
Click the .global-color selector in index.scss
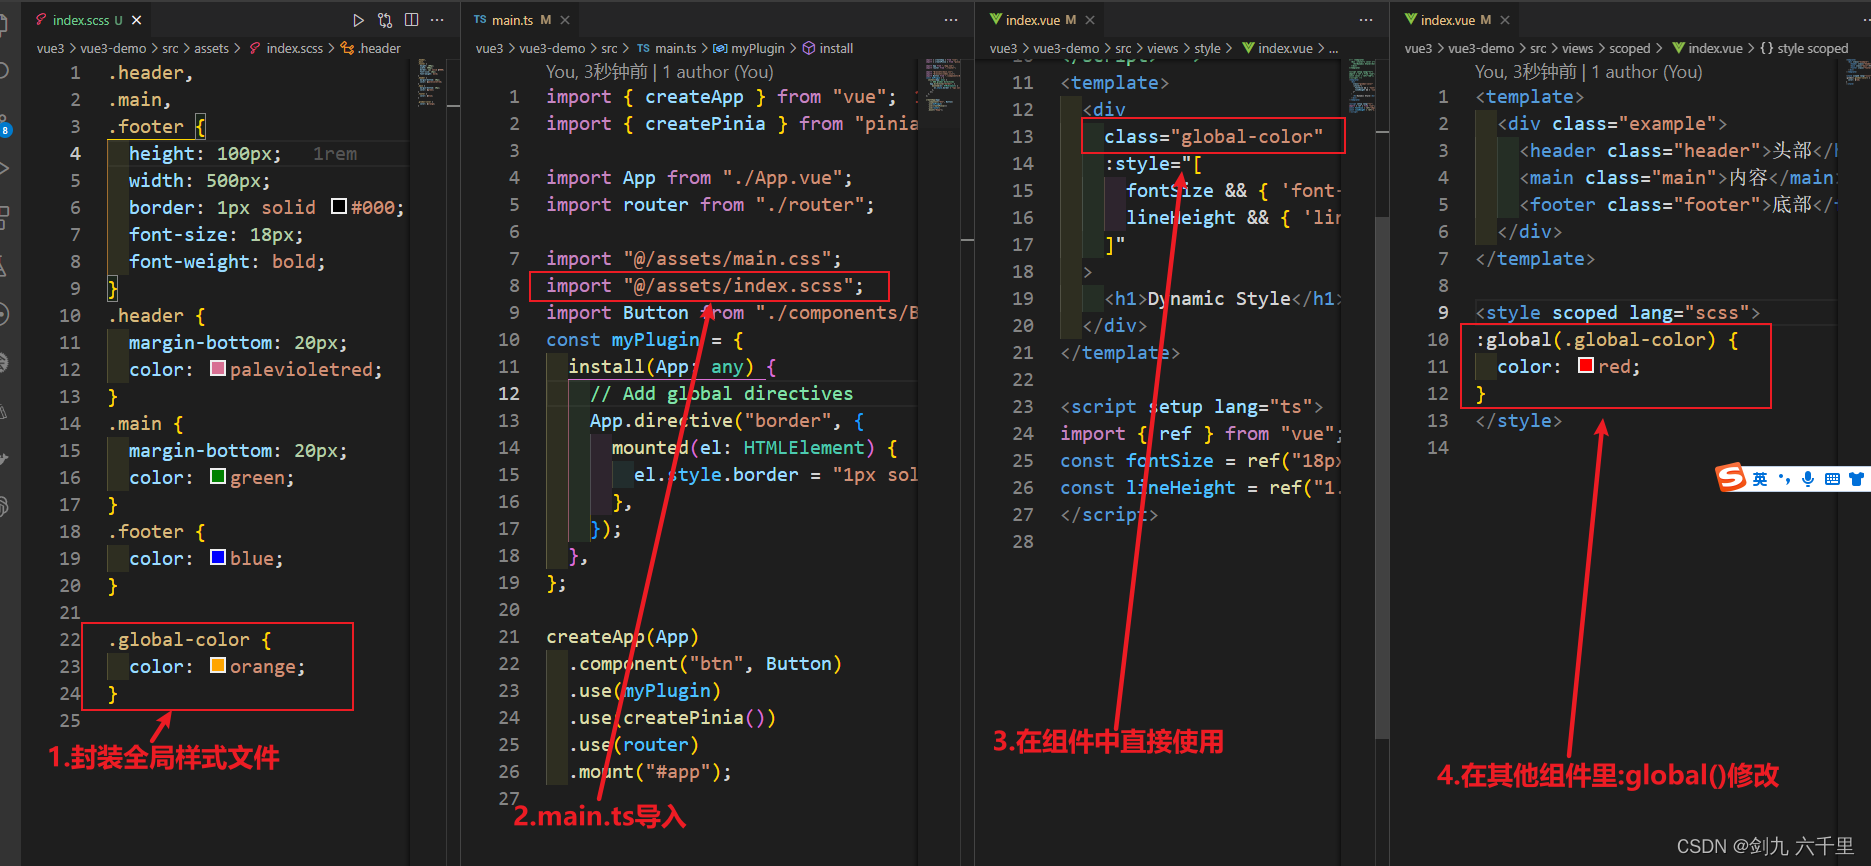(x=179, y=640)
